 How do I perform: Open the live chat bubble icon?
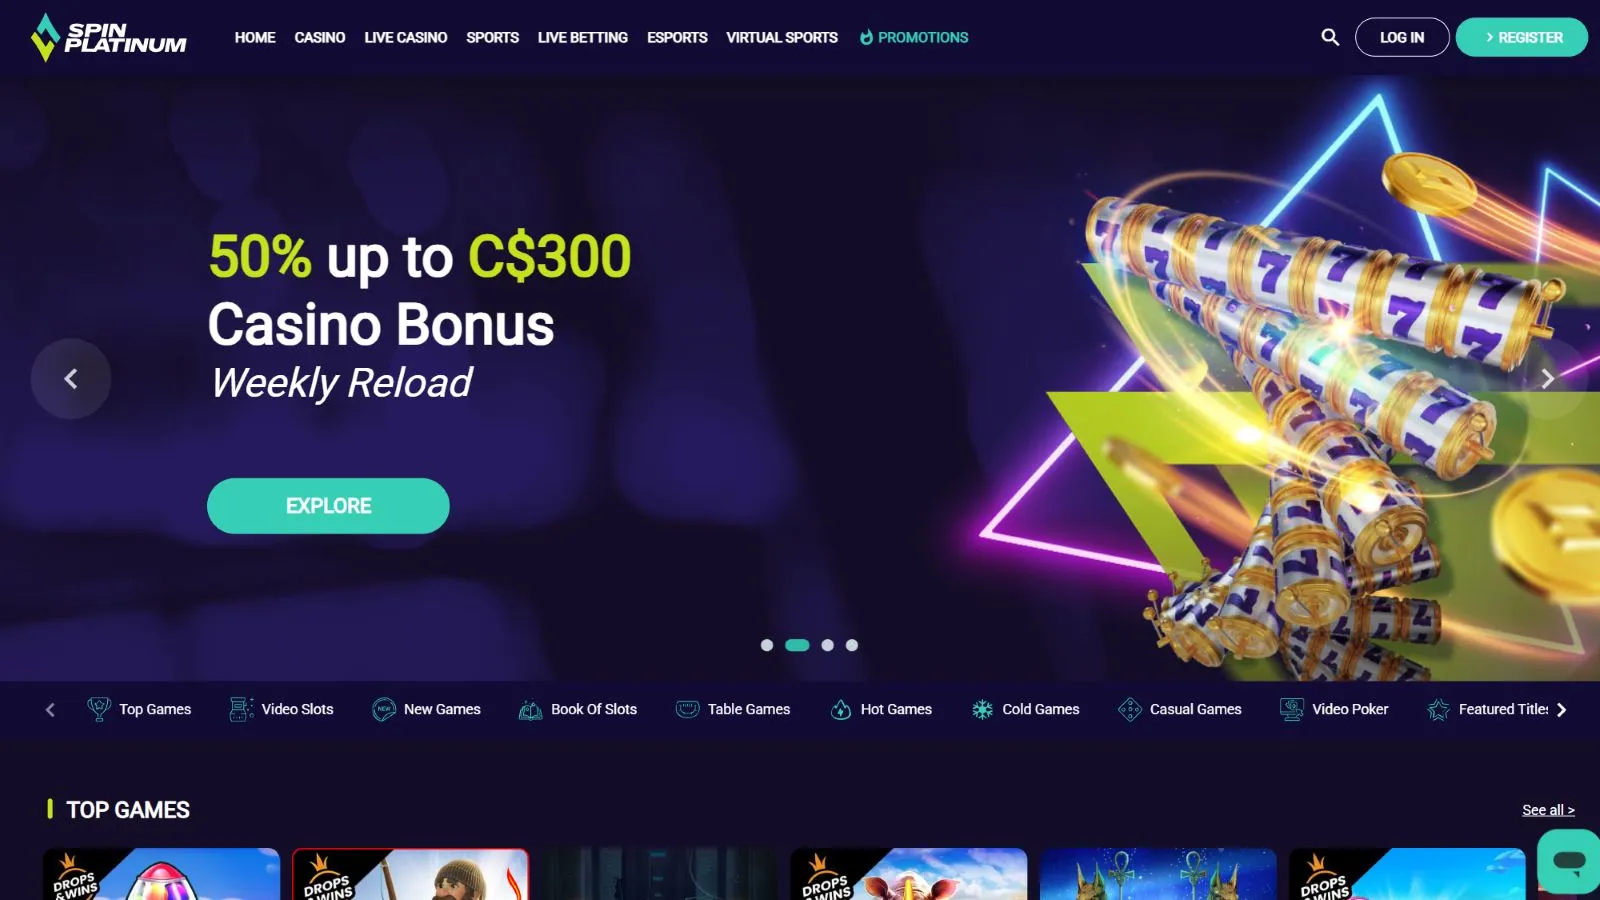[1569, 861]
